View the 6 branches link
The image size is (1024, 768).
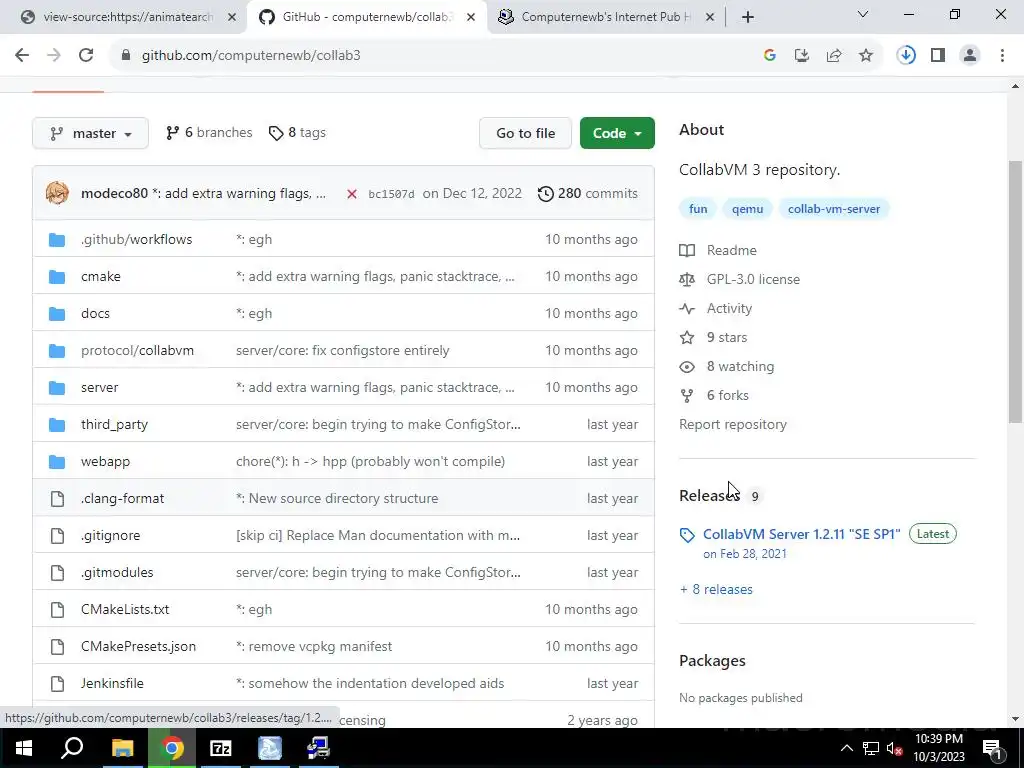click(209, 133)
